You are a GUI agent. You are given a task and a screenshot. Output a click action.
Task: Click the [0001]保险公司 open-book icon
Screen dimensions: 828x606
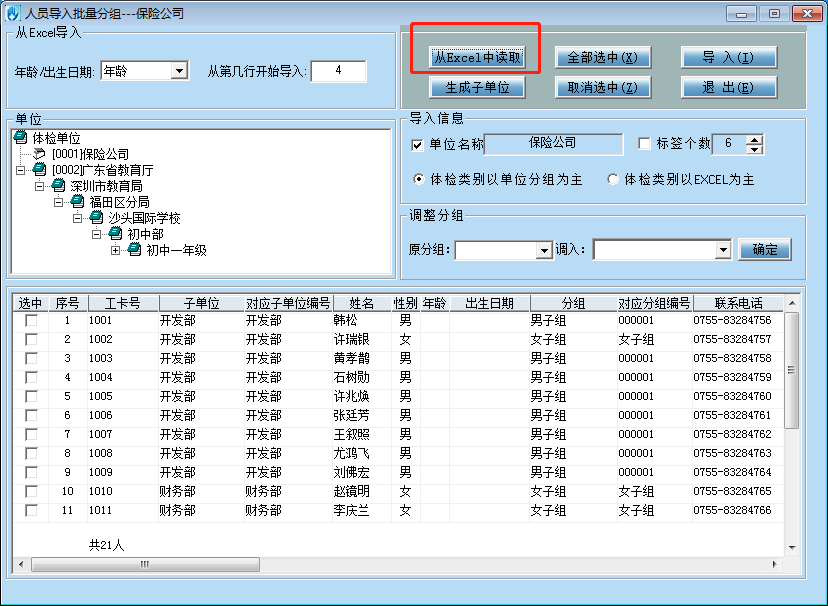pos(40,154)
